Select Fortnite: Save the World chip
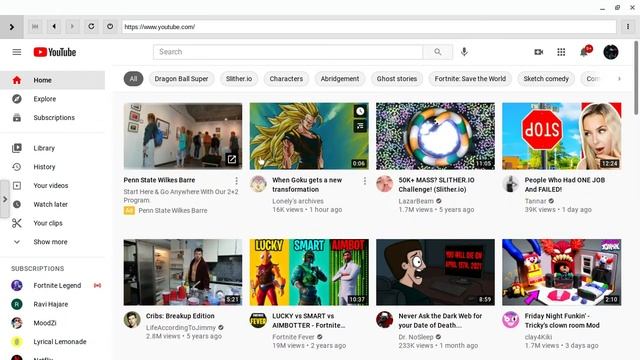 coord(470,79)
